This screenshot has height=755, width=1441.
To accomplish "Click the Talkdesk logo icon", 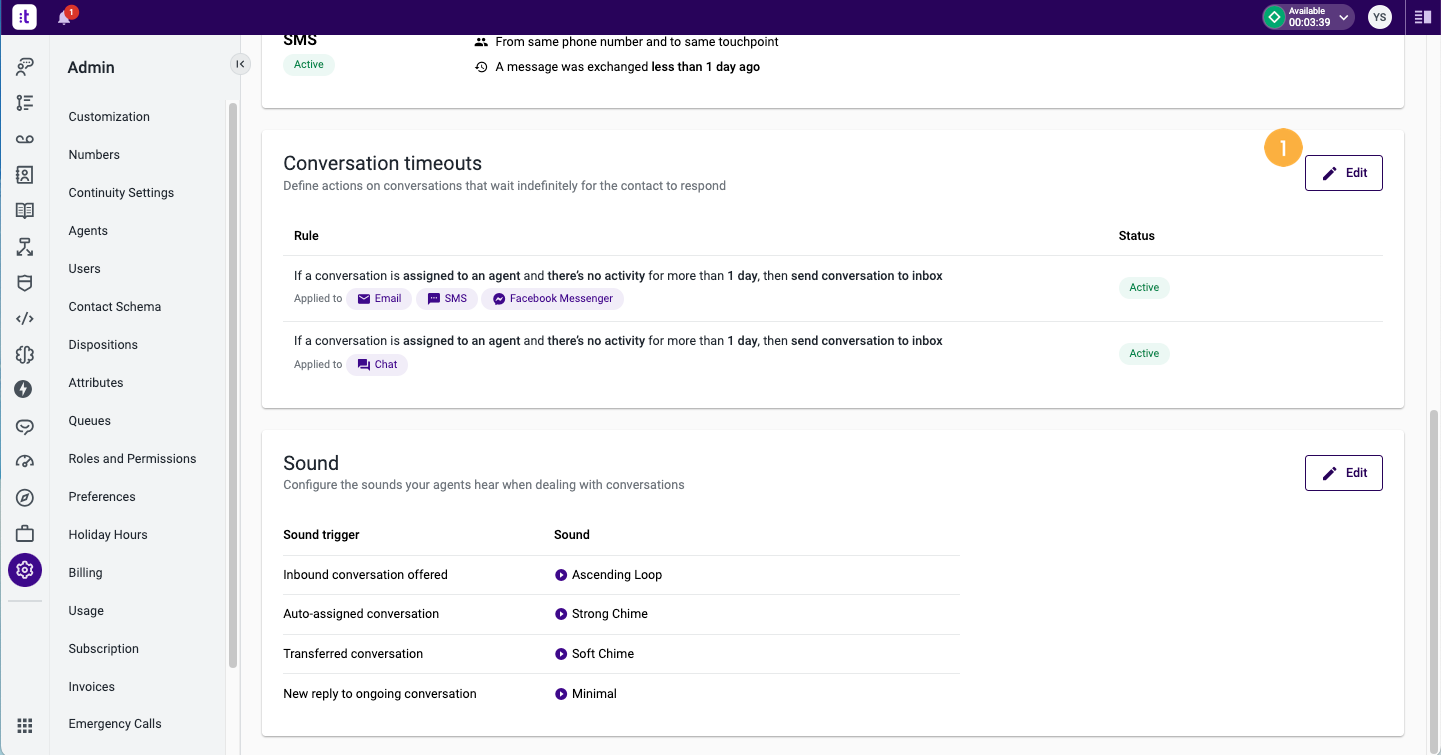I will point(24,16).
